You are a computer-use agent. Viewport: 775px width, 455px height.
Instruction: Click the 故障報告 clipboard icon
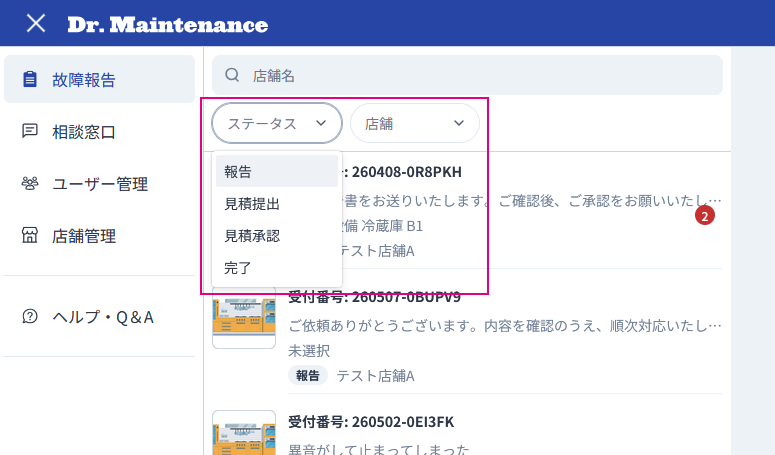30,79
